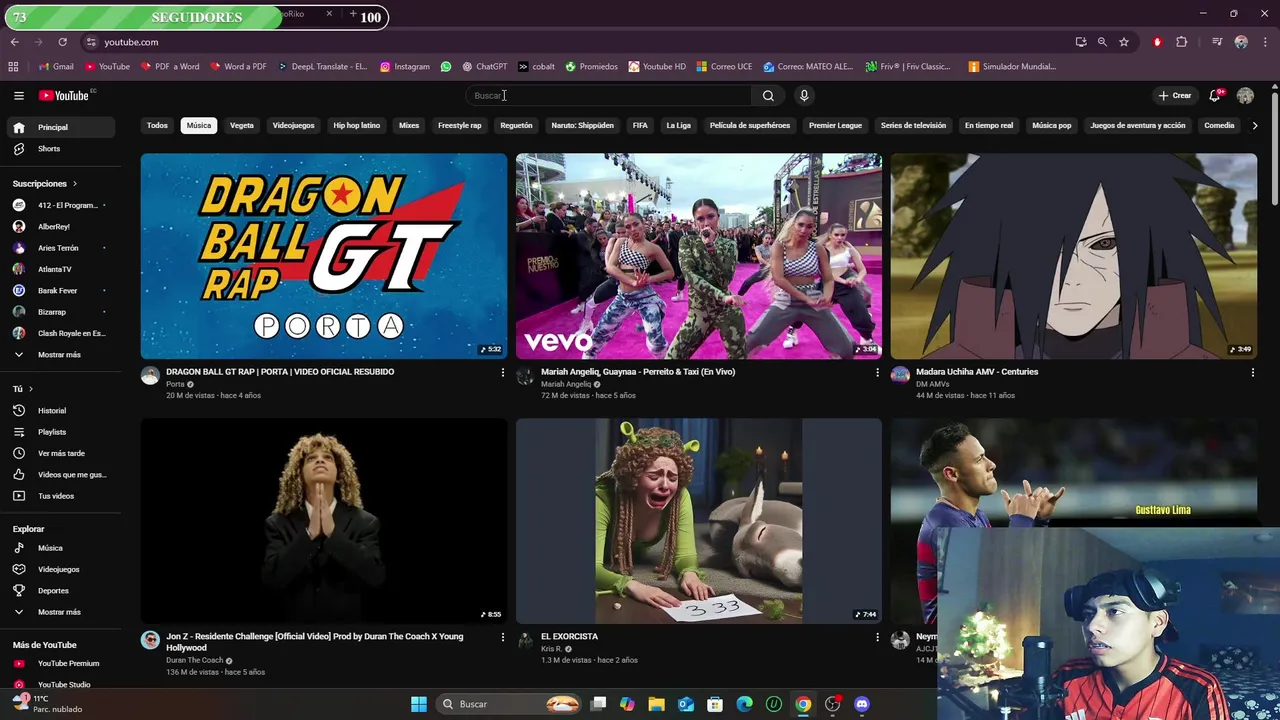Explore Deportes in the sidebar

pos(60,590)
